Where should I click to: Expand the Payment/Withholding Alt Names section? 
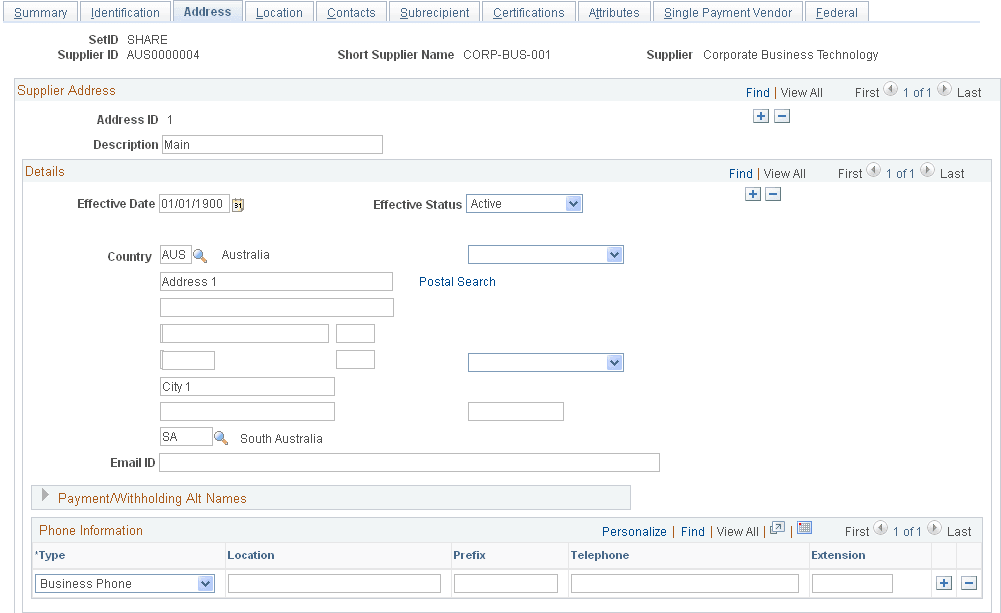click(x=44, y=496)
